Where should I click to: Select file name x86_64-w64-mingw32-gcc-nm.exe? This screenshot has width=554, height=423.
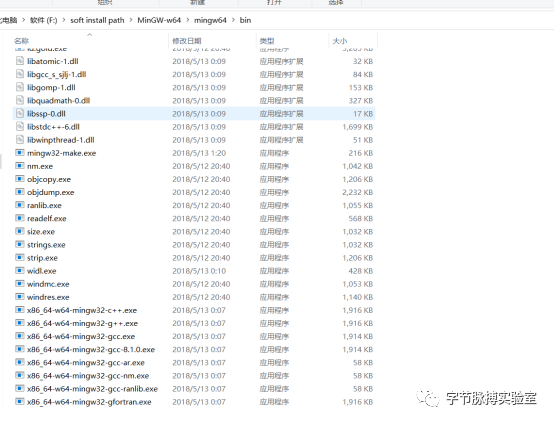coord(88,376)
